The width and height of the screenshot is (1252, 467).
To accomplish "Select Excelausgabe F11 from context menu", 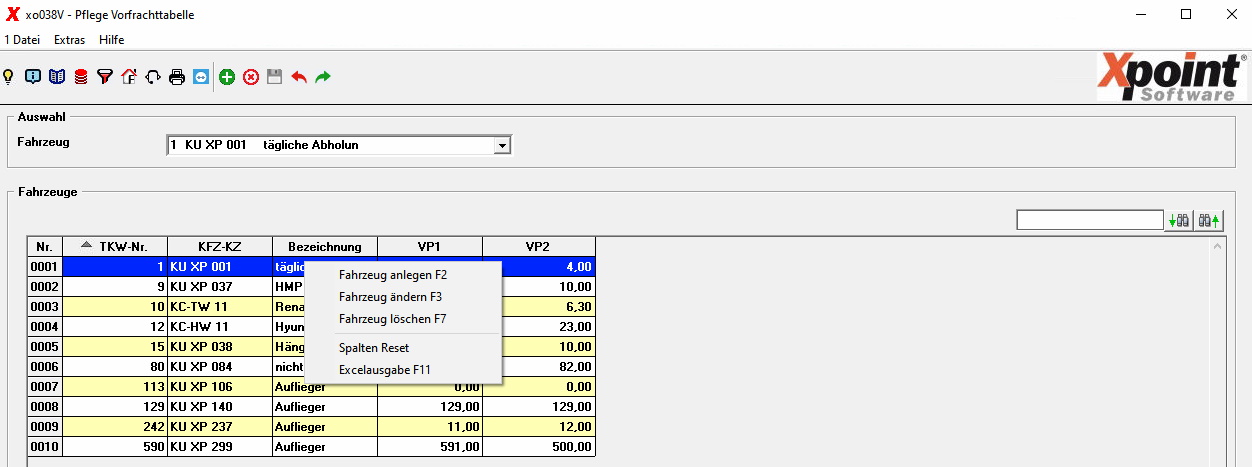I will (x=402, y=369).
